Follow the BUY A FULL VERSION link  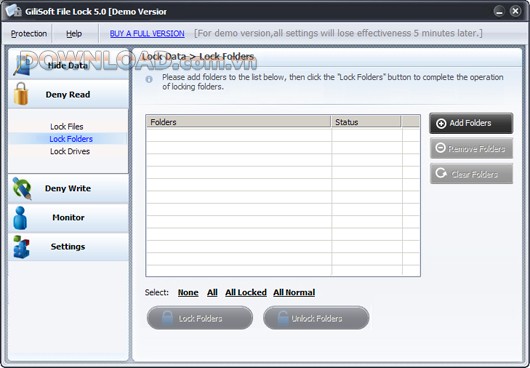147,33
